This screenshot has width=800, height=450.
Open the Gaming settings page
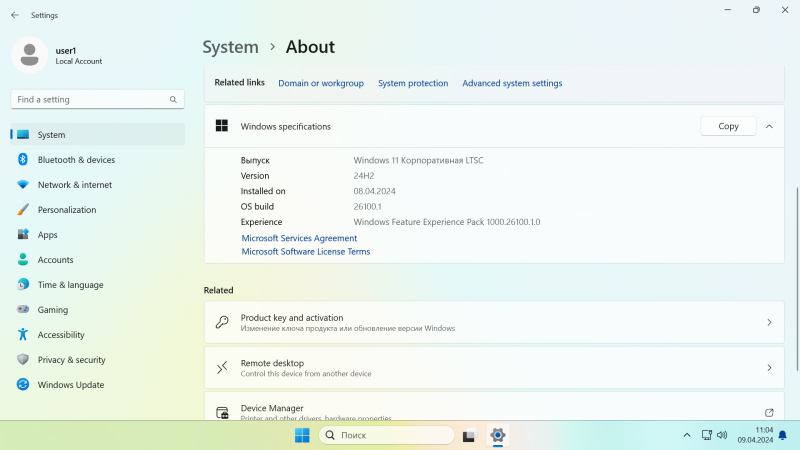[x=97, y=310]
